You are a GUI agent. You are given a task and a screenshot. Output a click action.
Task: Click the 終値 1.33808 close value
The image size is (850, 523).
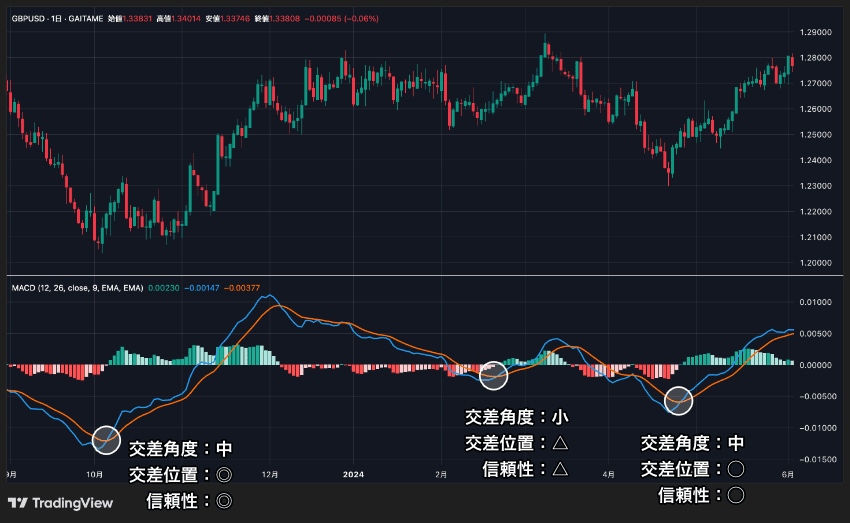(x=277, y=18)
